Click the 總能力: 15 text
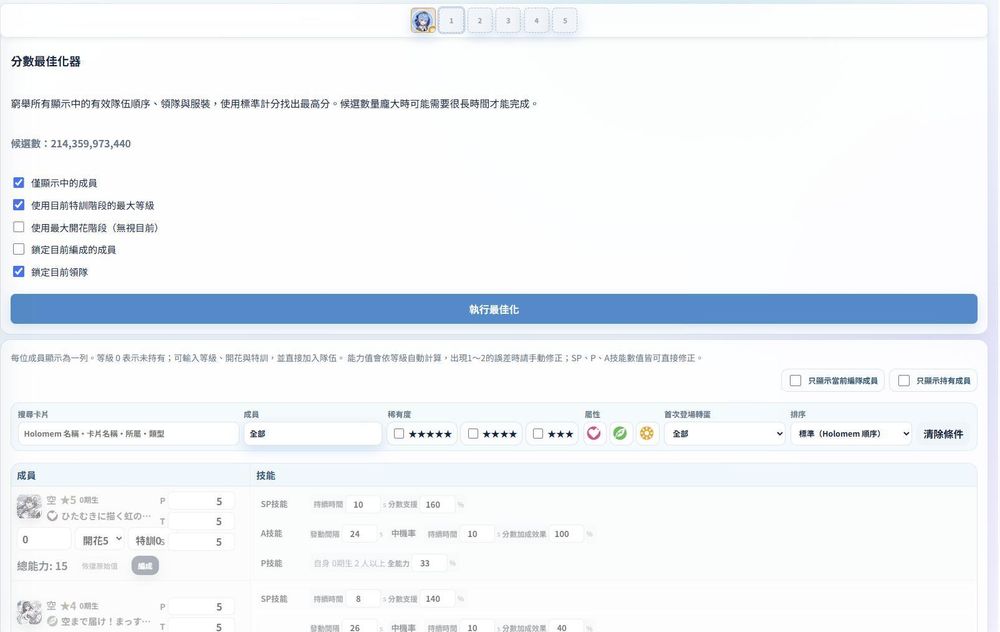The width and height of the screenshot is (1000, 632). [x=42, y=566]
